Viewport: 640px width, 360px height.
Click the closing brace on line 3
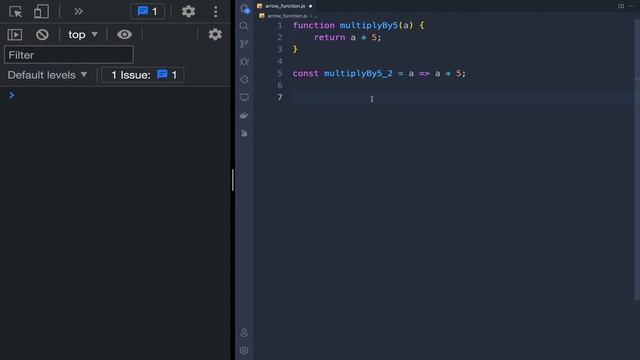(295, 49)
